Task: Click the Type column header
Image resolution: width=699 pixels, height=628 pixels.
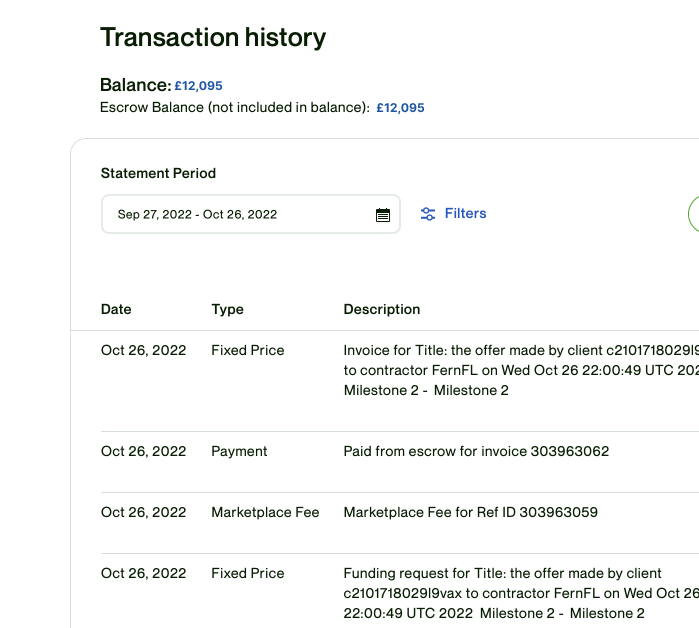Action: click(227, 309)
